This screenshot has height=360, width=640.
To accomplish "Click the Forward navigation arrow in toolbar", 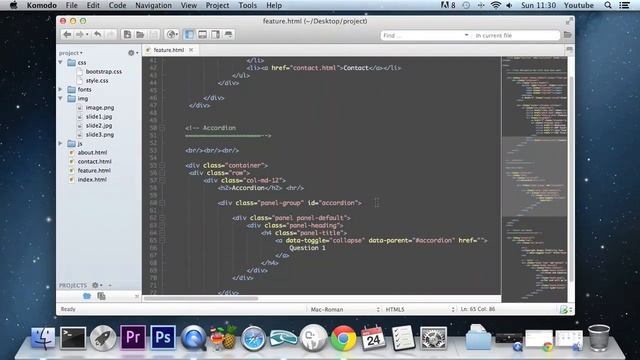I will 80,35.
